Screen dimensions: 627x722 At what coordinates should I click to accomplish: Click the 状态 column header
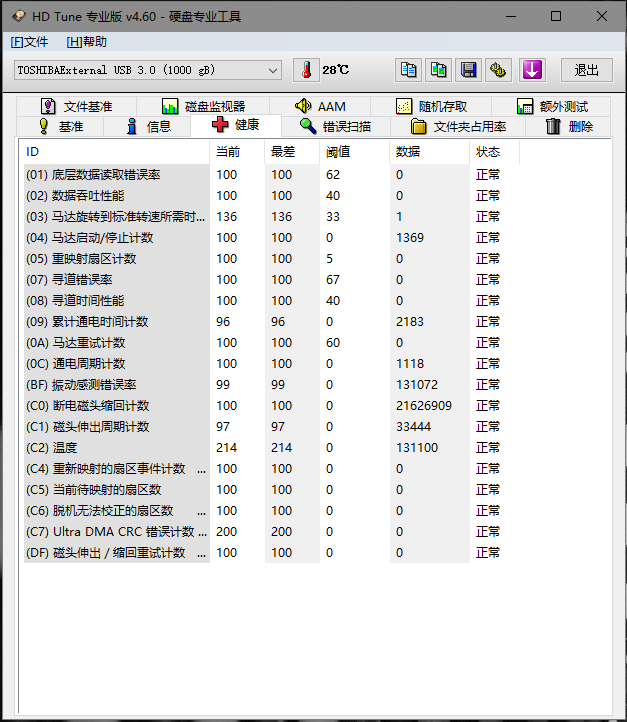click(x=495, y=152)
